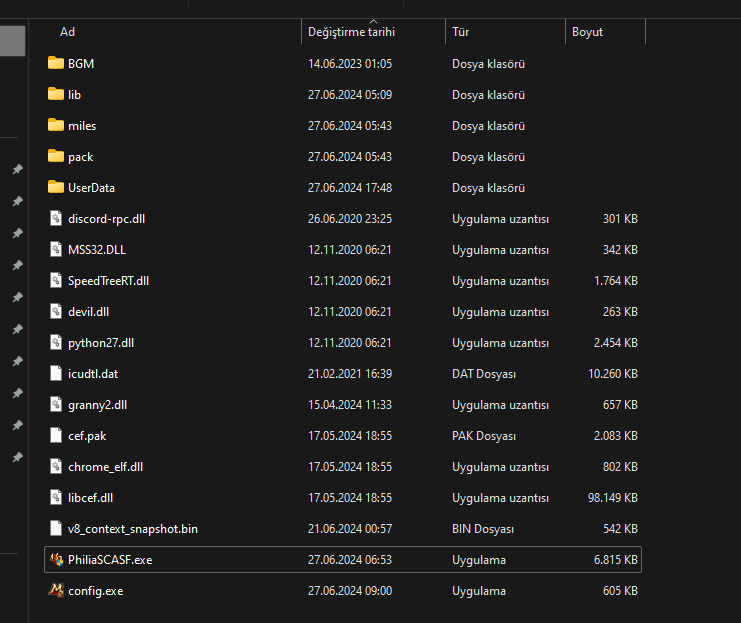Click the discord-rpc.dll file icon
This screenshot has width=741, height=623.
pos(56,218)
